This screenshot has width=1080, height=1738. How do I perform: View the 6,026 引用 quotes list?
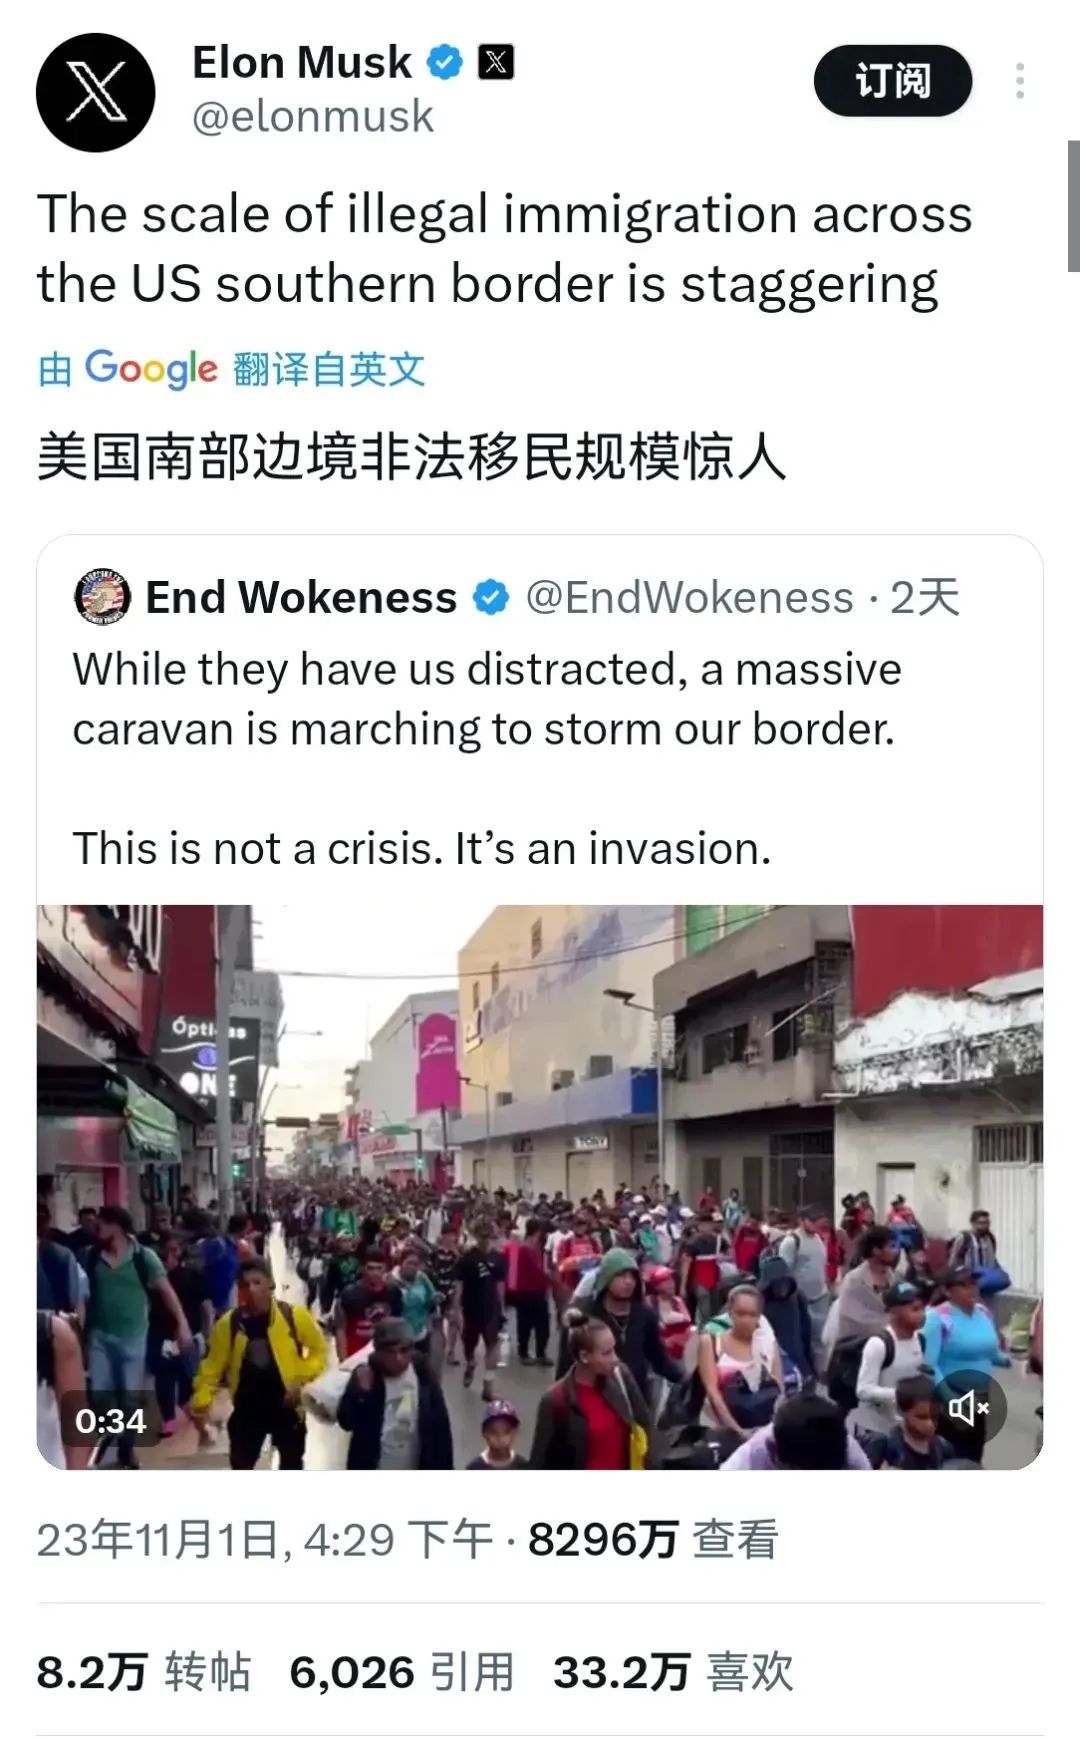[402, 1672]
